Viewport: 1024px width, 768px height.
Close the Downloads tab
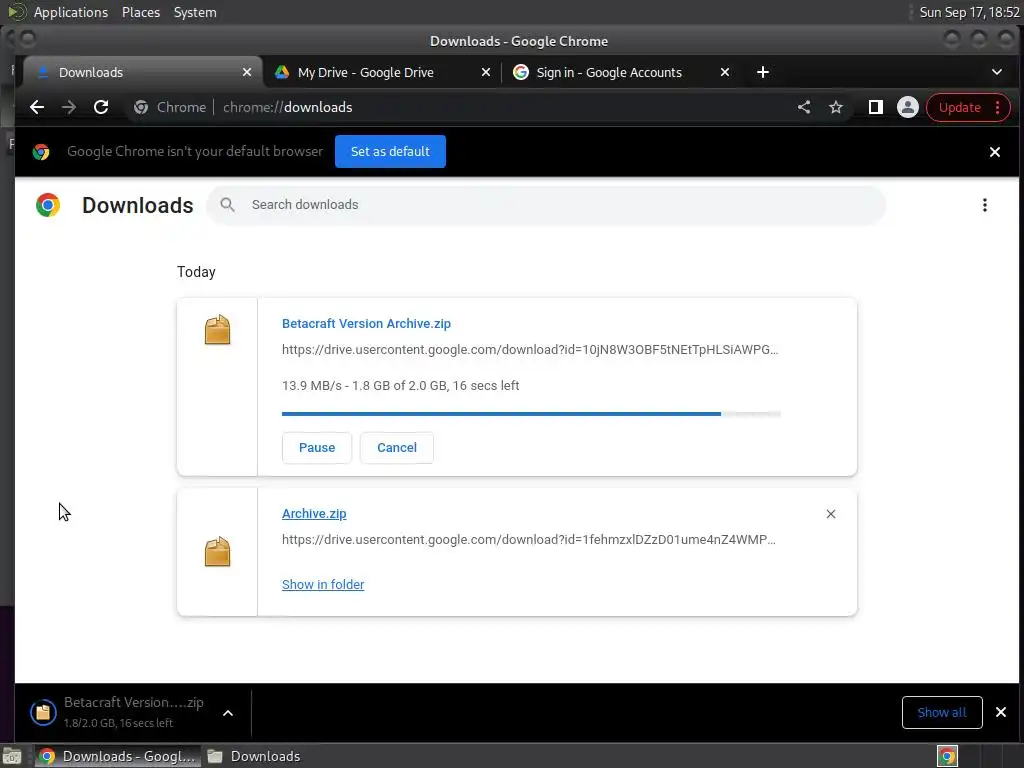click(x=247, y=72)
